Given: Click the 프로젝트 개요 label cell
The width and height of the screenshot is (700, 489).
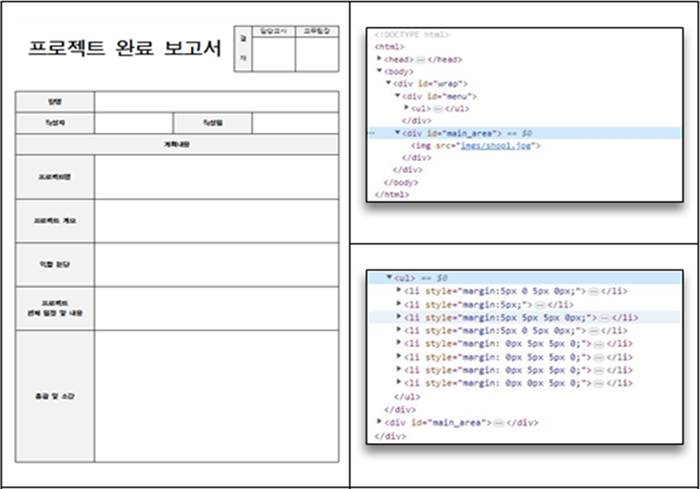Looking at the screenshot, I should 55,221.
